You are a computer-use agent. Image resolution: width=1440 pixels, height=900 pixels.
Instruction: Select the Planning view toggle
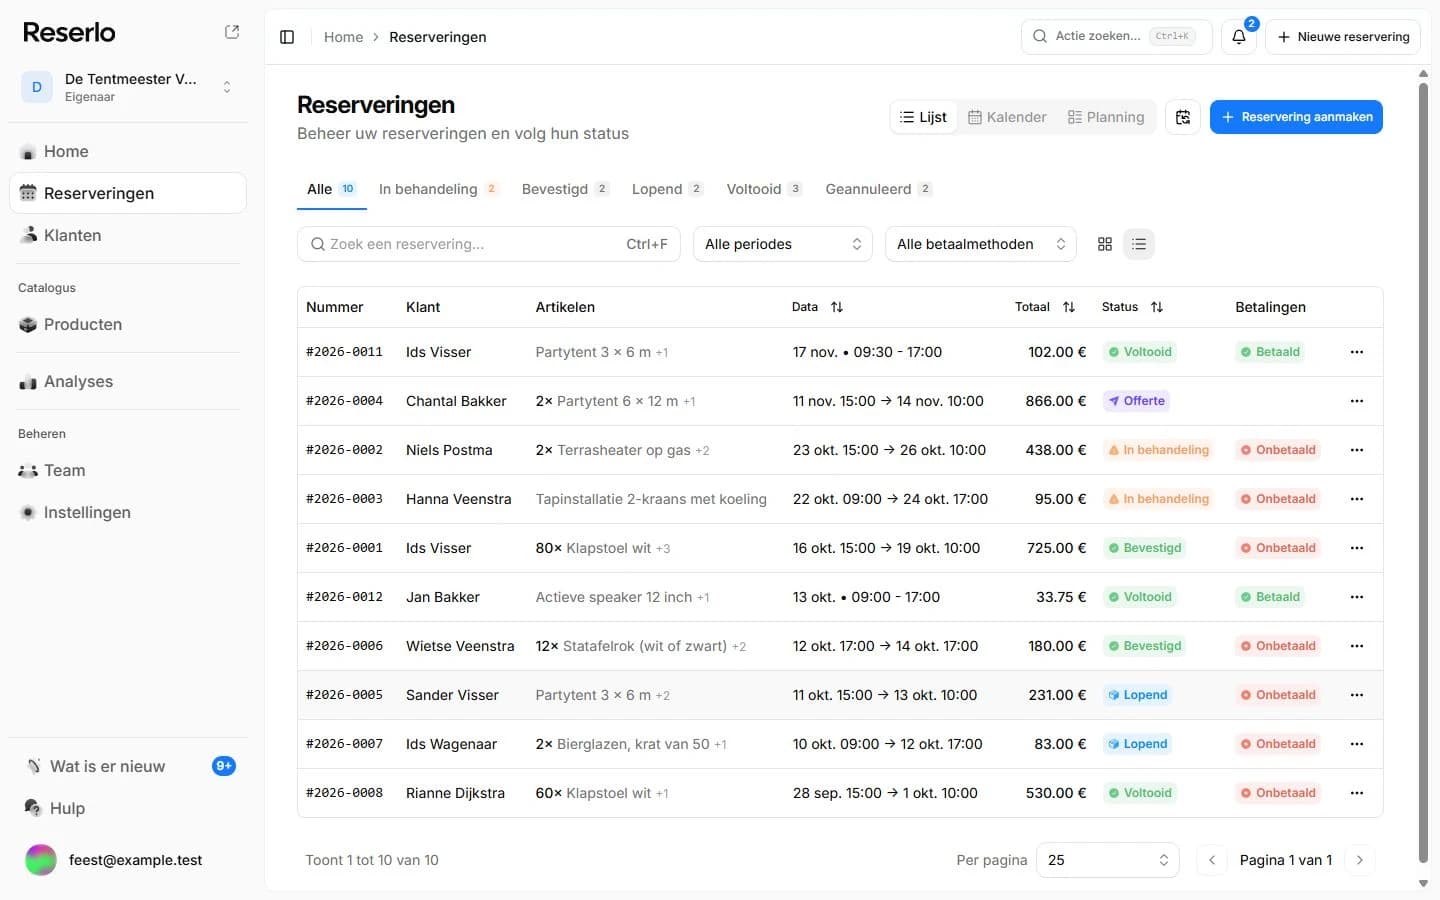coord(1106,117)
